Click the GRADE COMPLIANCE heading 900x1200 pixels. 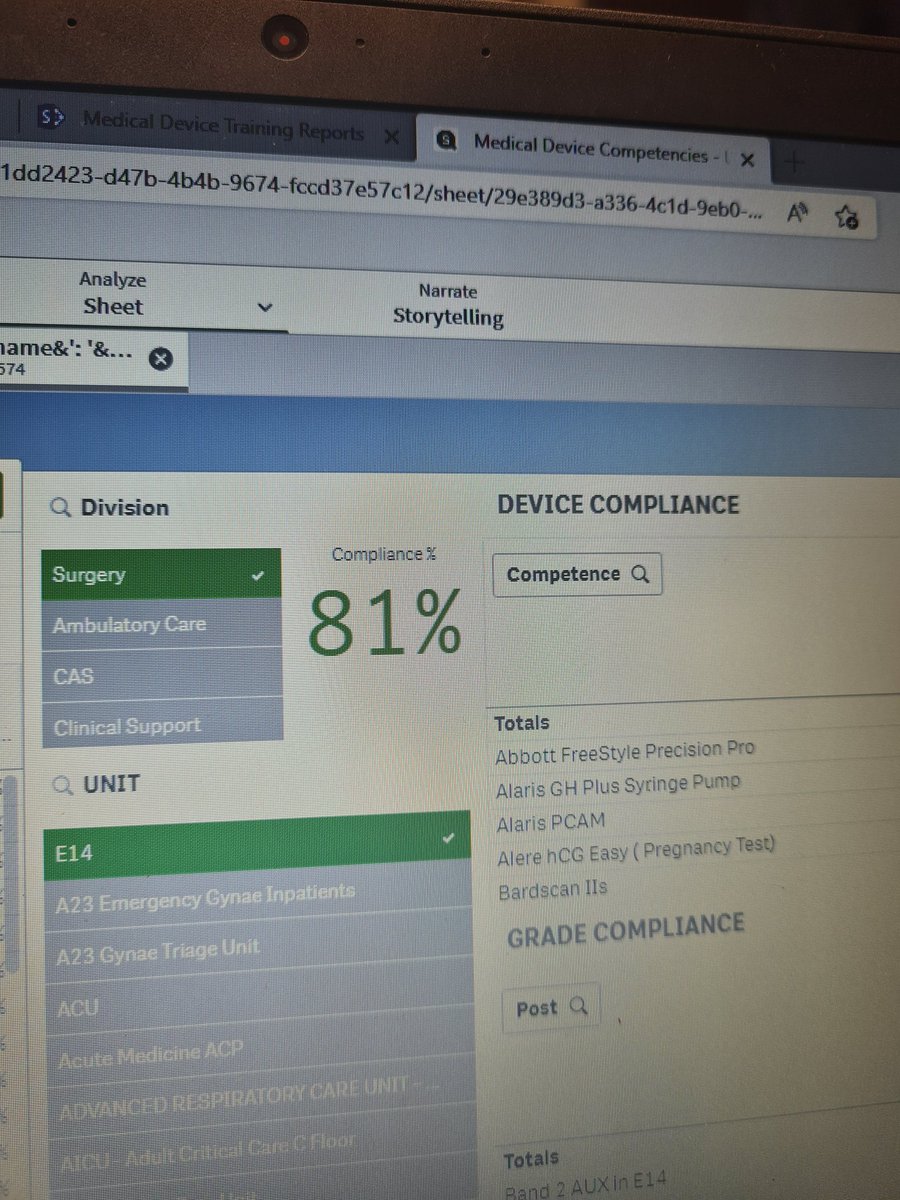(625, 931)
